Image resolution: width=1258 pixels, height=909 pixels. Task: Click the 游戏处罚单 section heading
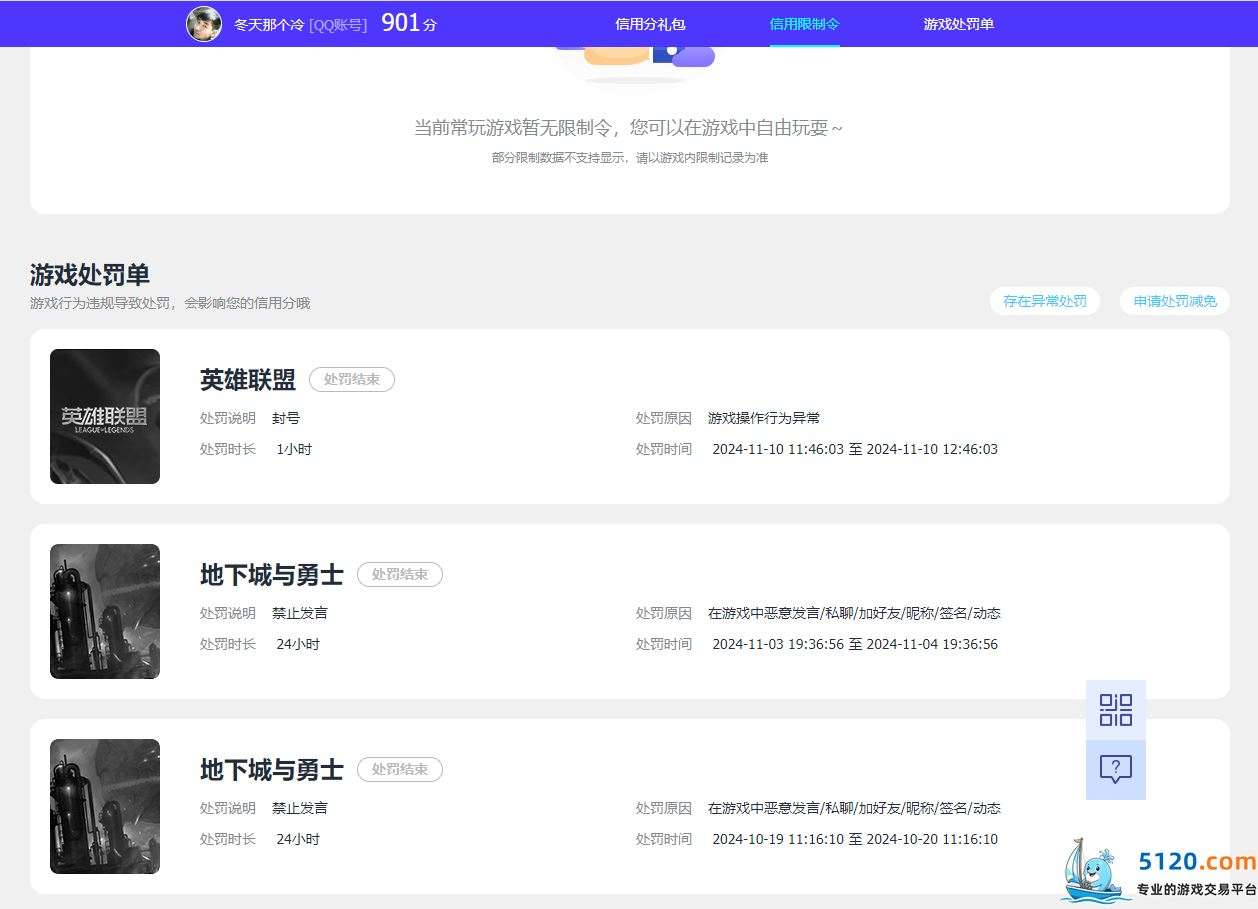click(x=90, y=275)
